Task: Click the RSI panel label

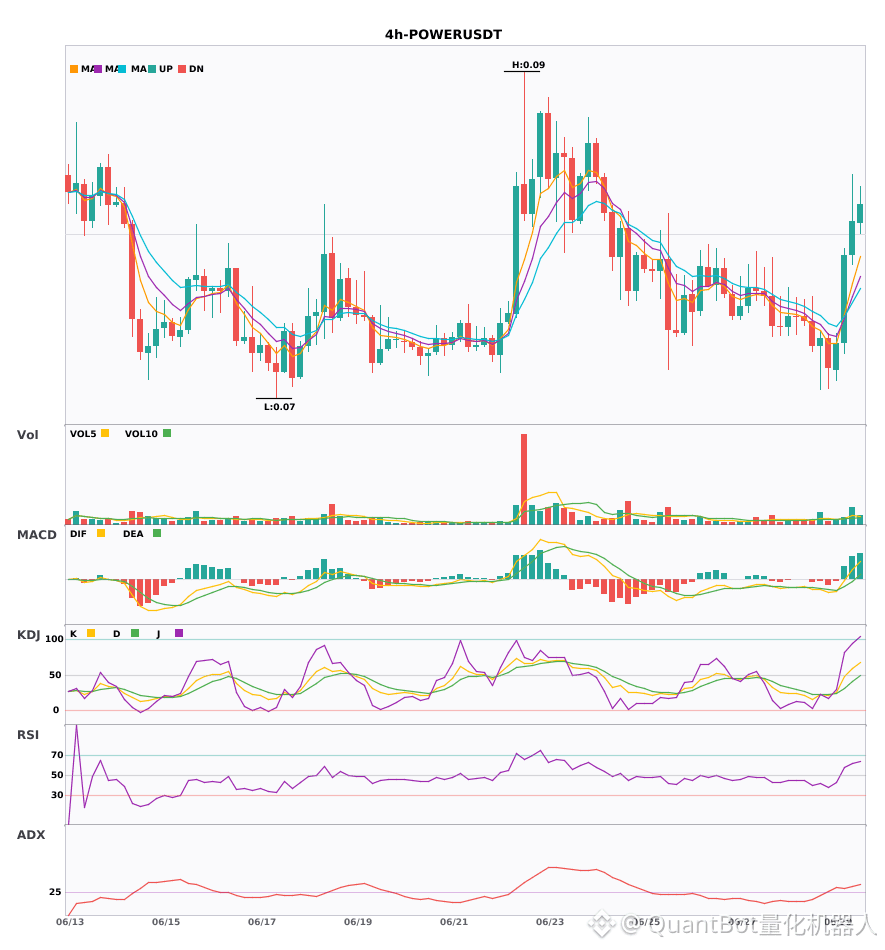Action: [28, 735]
